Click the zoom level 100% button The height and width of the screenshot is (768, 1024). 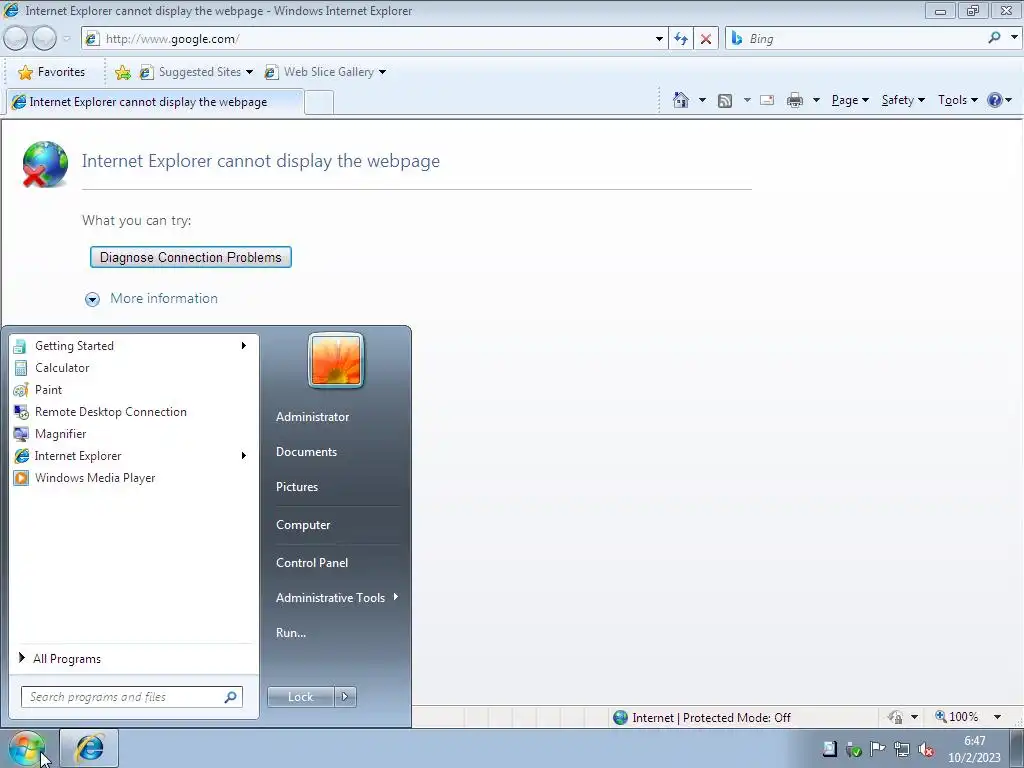pyautogui.click(x=957, y=717)
